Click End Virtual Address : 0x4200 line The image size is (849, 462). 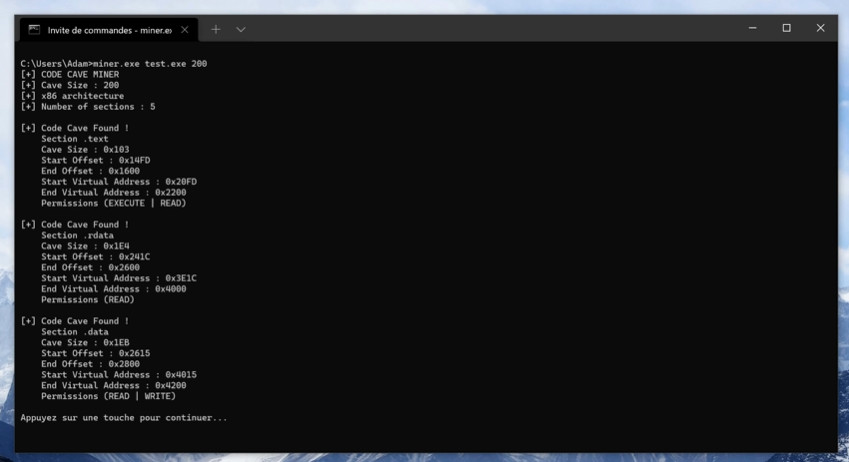[x=114, y=385]
